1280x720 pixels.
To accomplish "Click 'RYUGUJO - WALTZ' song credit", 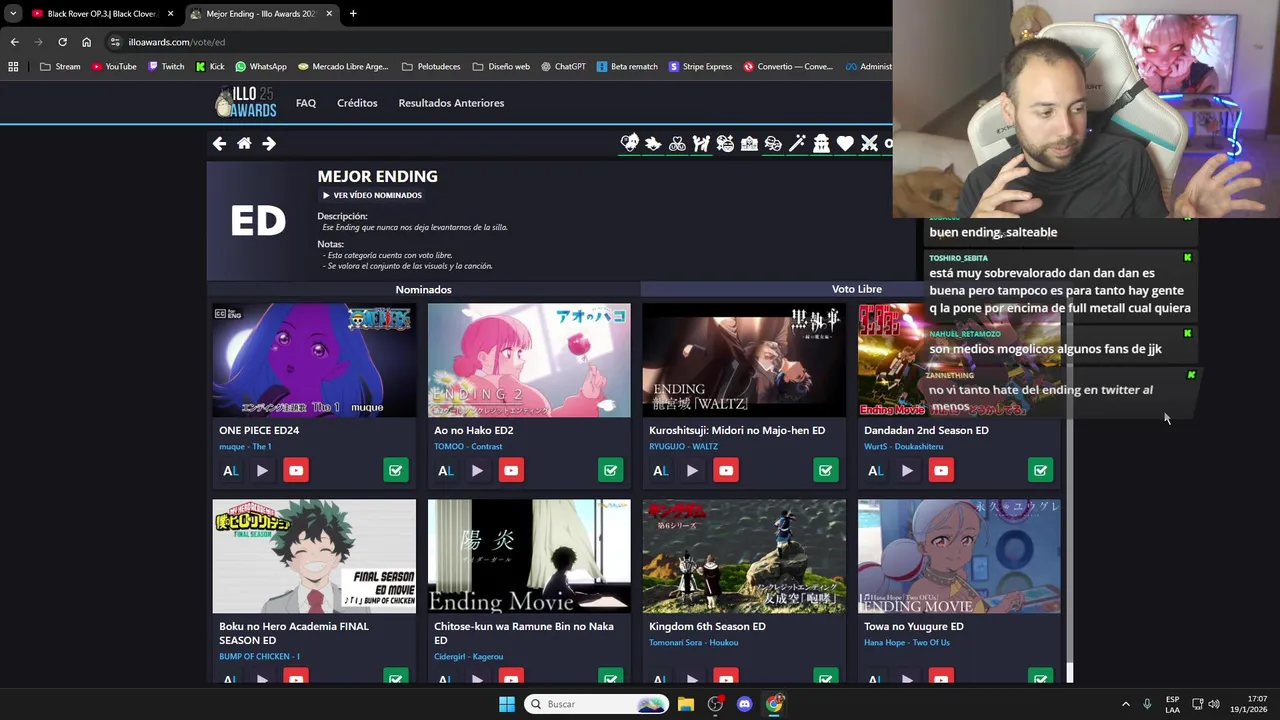I will click(x=683, y=446).
